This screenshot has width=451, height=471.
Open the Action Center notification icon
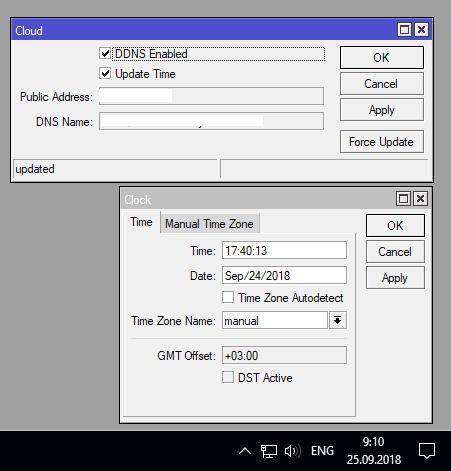(427, 451)
